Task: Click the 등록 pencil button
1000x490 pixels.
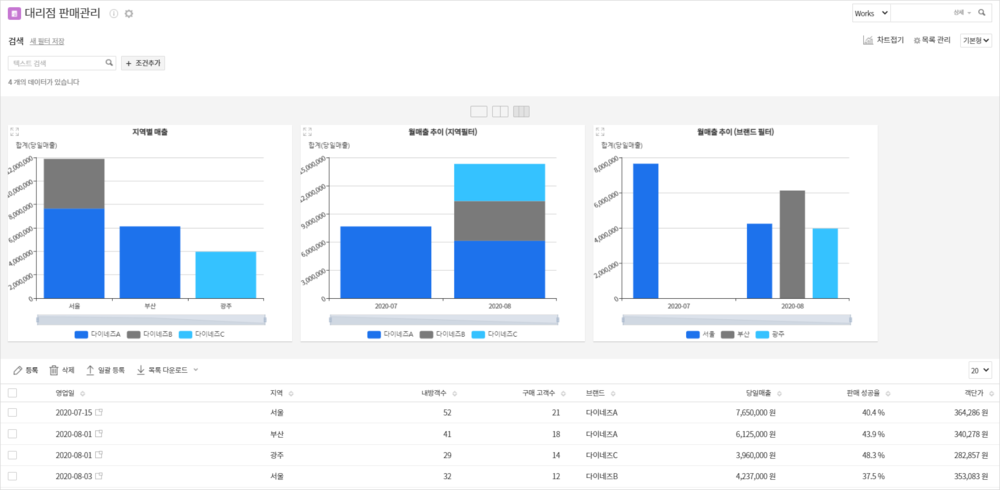Action: tap(26, 370)
